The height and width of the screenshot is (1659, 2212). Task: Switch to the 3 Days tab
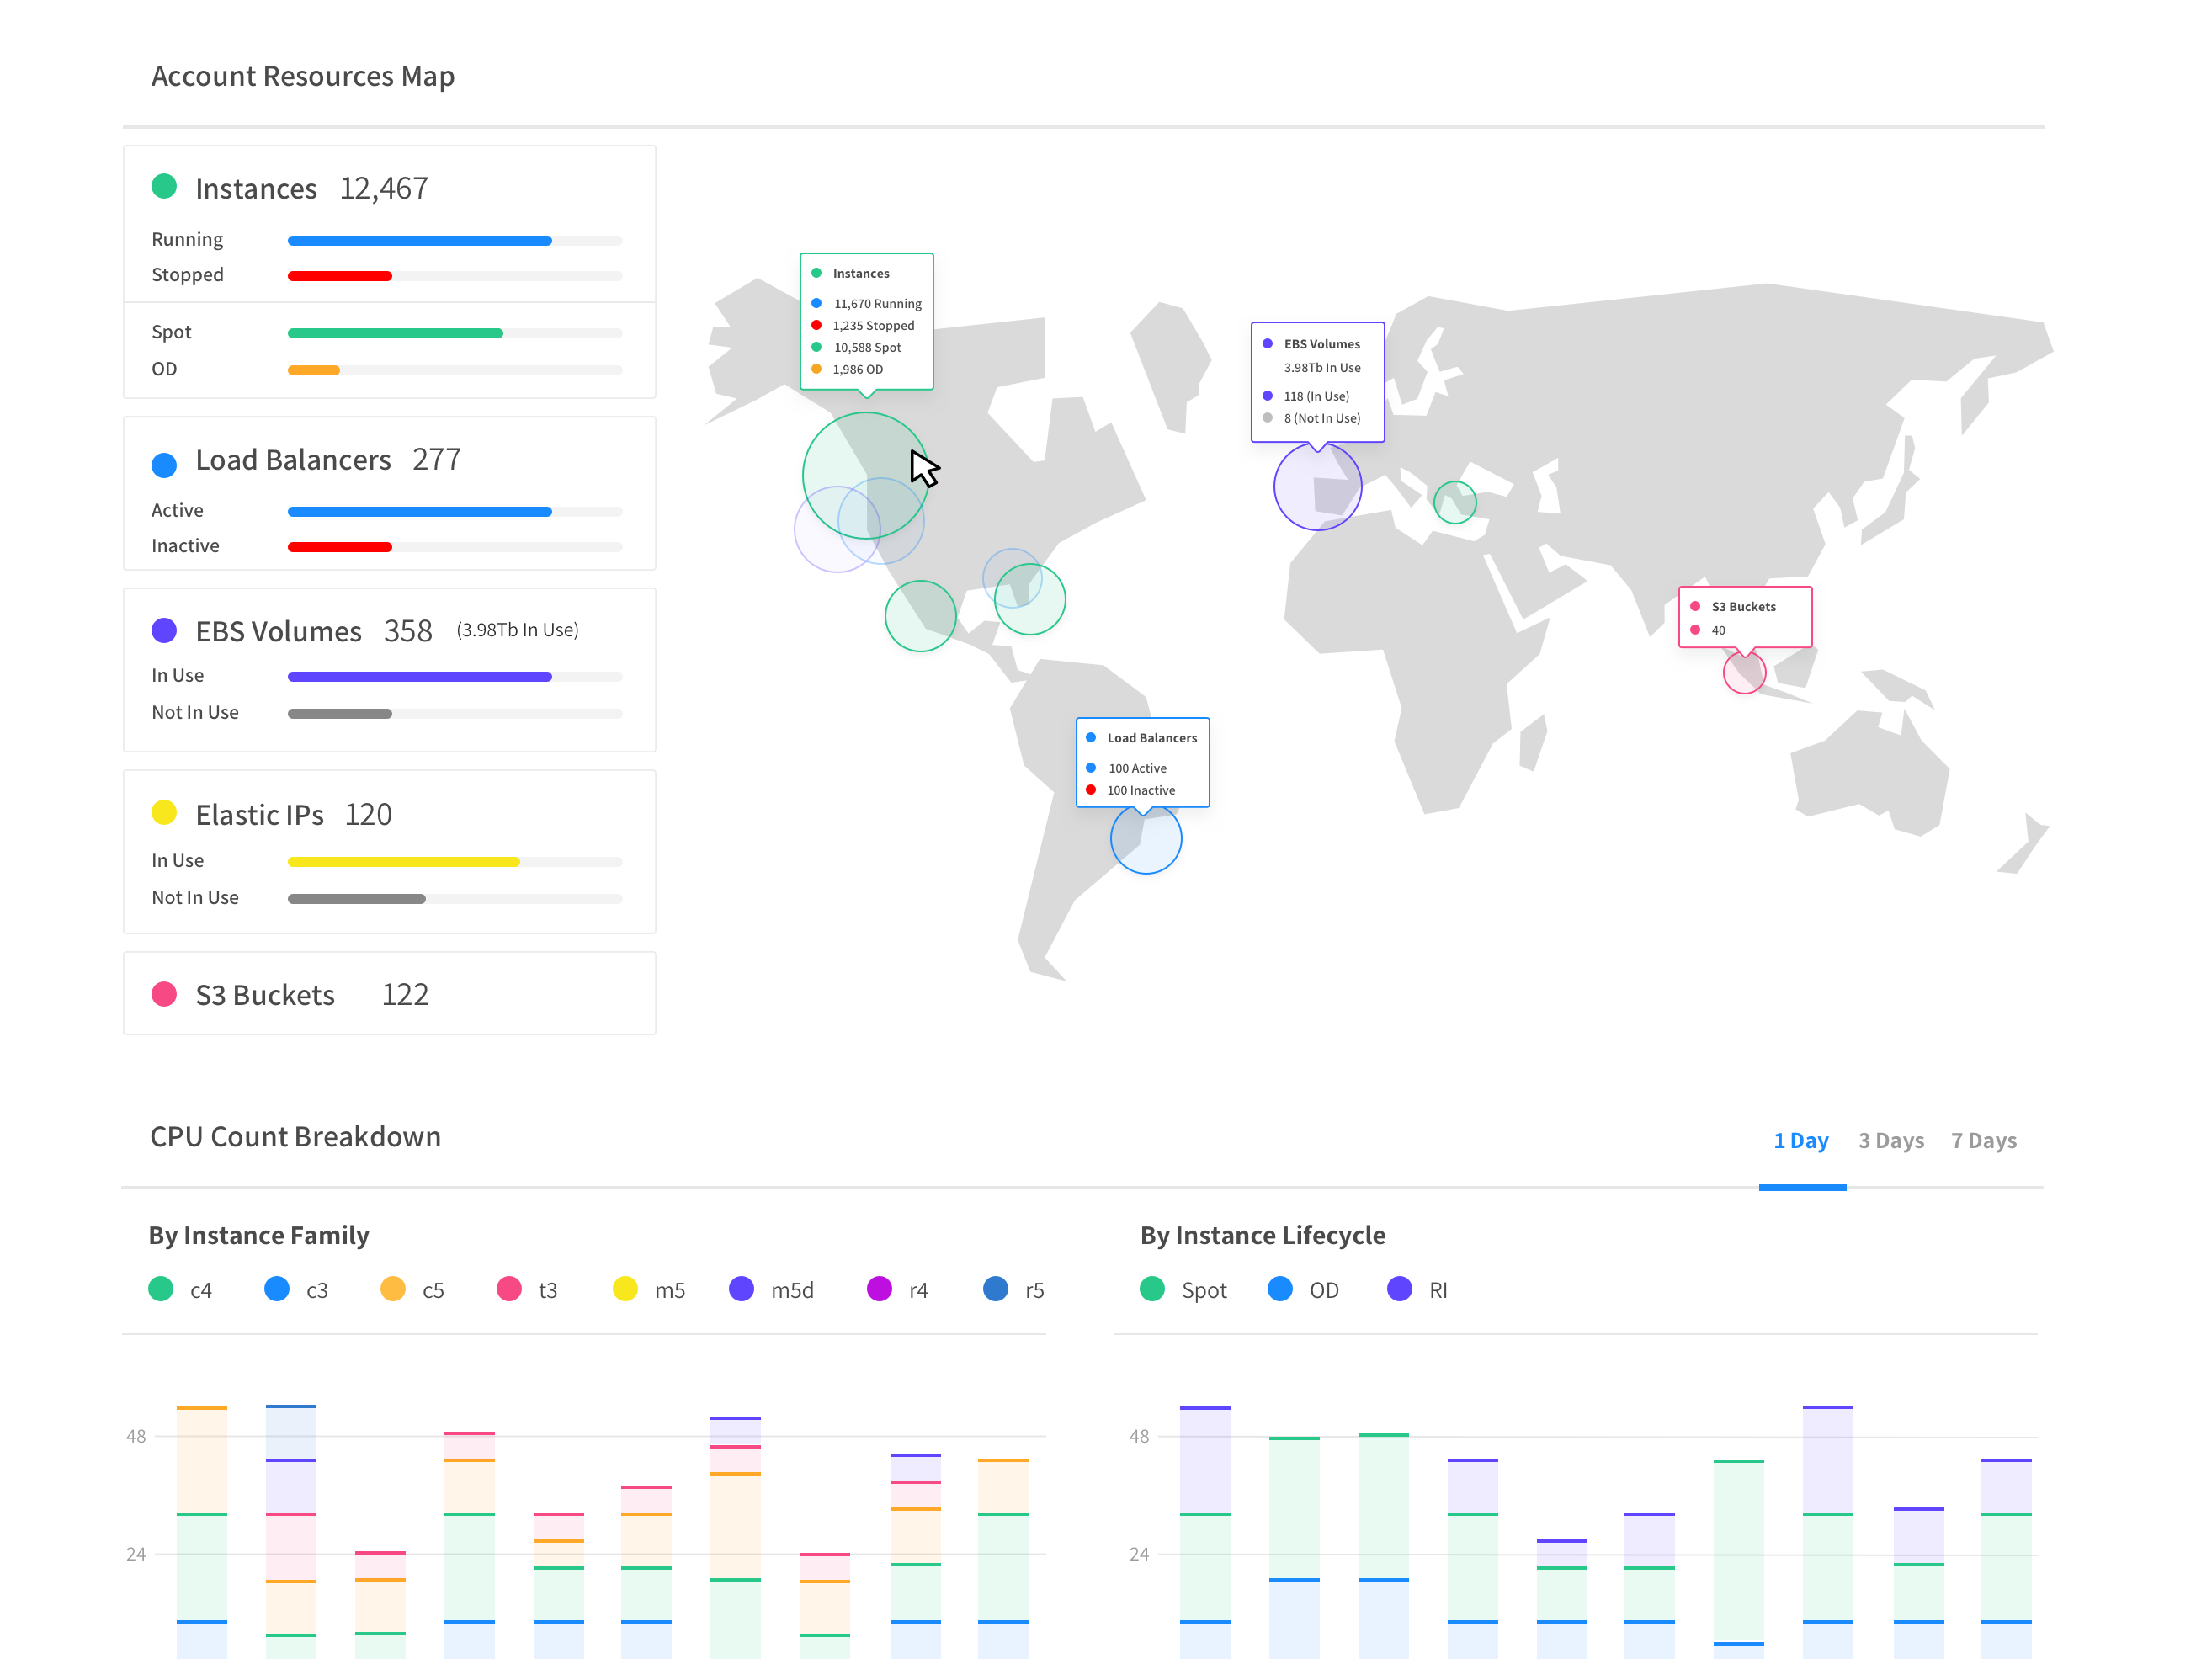(x=1890, y=1140)
